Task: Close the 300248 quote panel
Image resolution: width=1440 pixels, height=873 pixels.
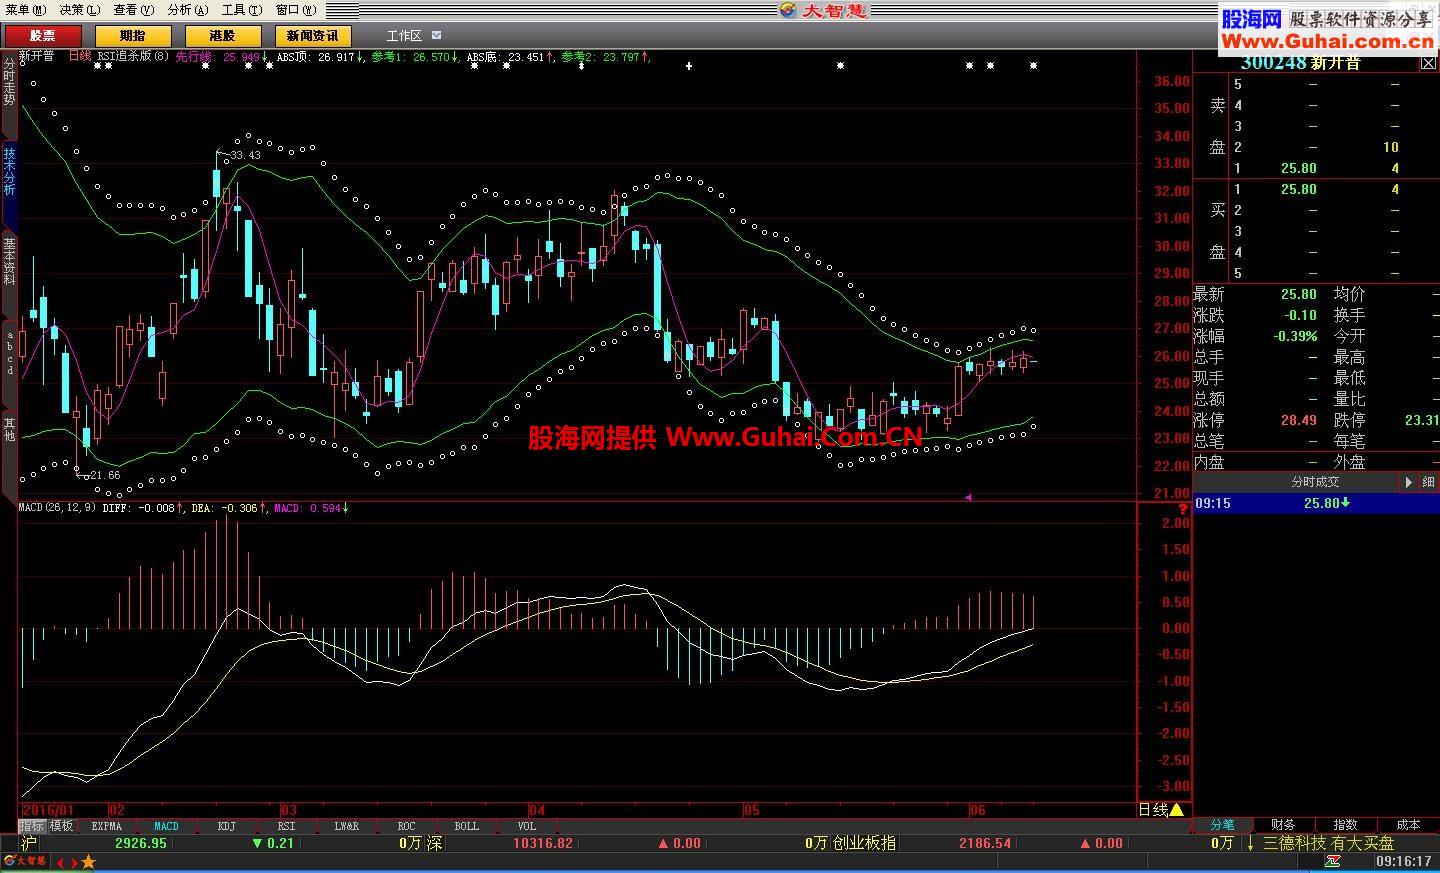Action: pos(1428,62)
